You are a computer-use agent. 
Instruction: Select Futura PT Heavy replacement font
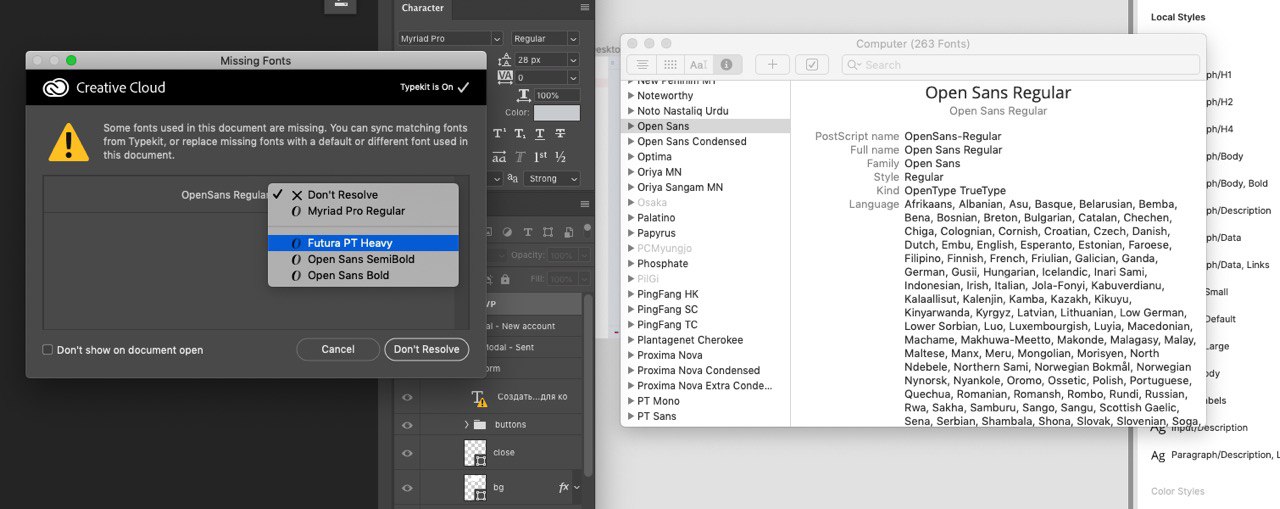(x=364, y=243)
